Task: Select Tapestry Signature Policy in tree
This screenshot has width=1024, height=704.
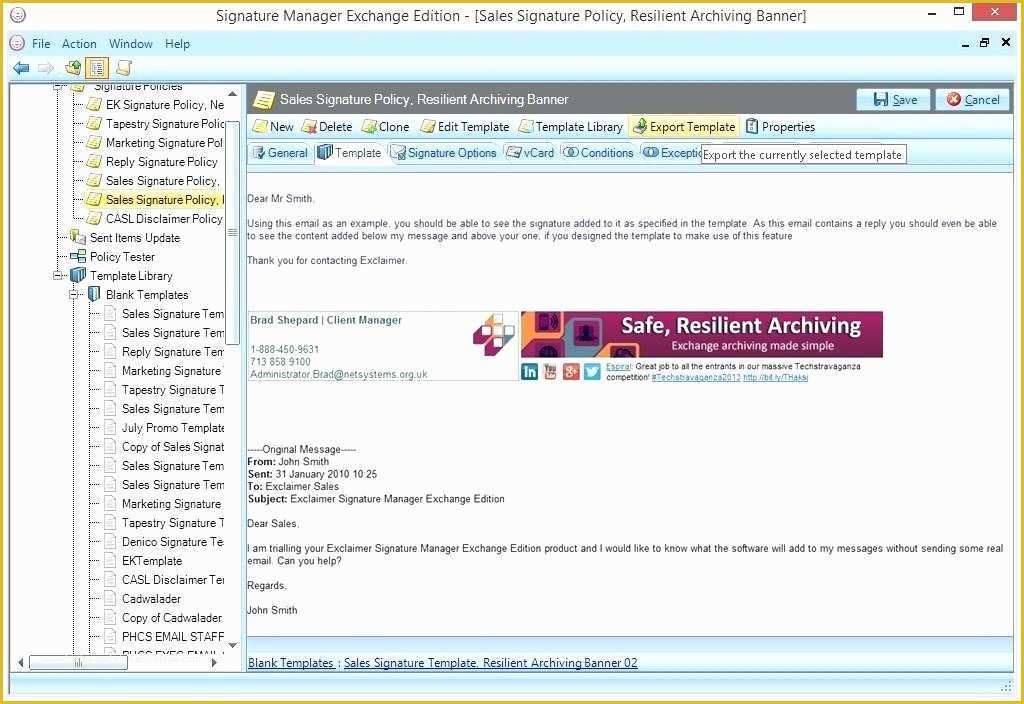Action: (156, 123)
